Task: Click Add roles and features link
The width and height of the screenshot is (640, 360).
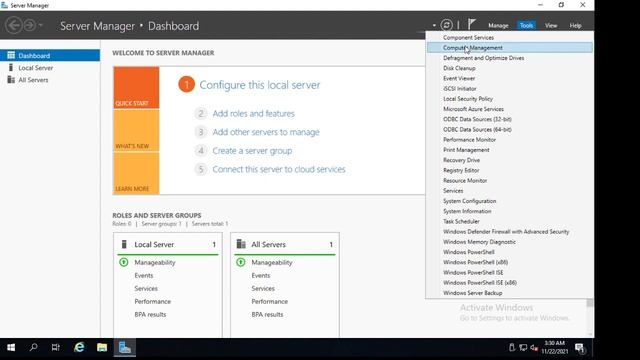Action: tap(253, 113)
